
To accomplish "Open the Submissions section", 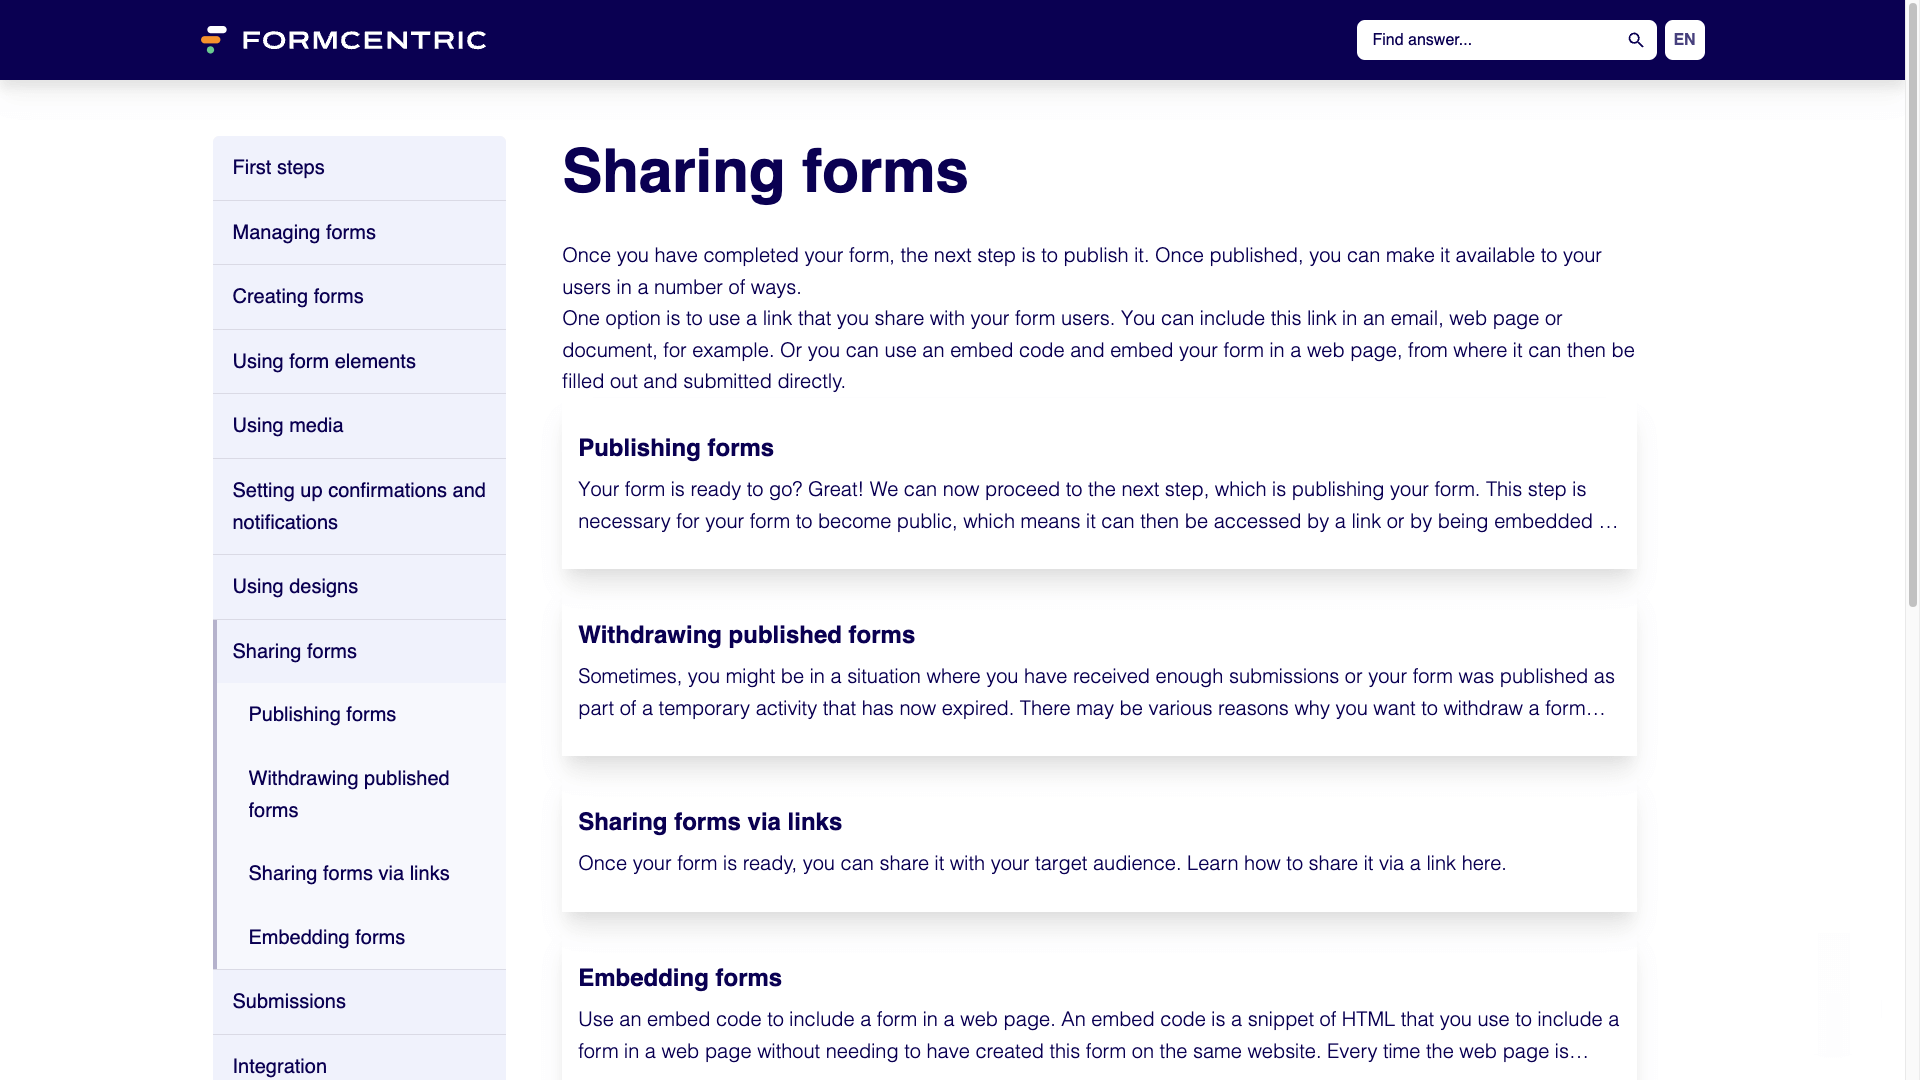I will 289,1001.
